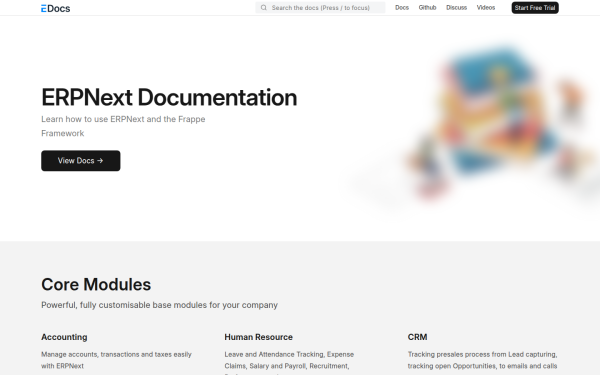Open the Docs logo home link
Viewport: 600px width, 375px height.
pos(55,8)
